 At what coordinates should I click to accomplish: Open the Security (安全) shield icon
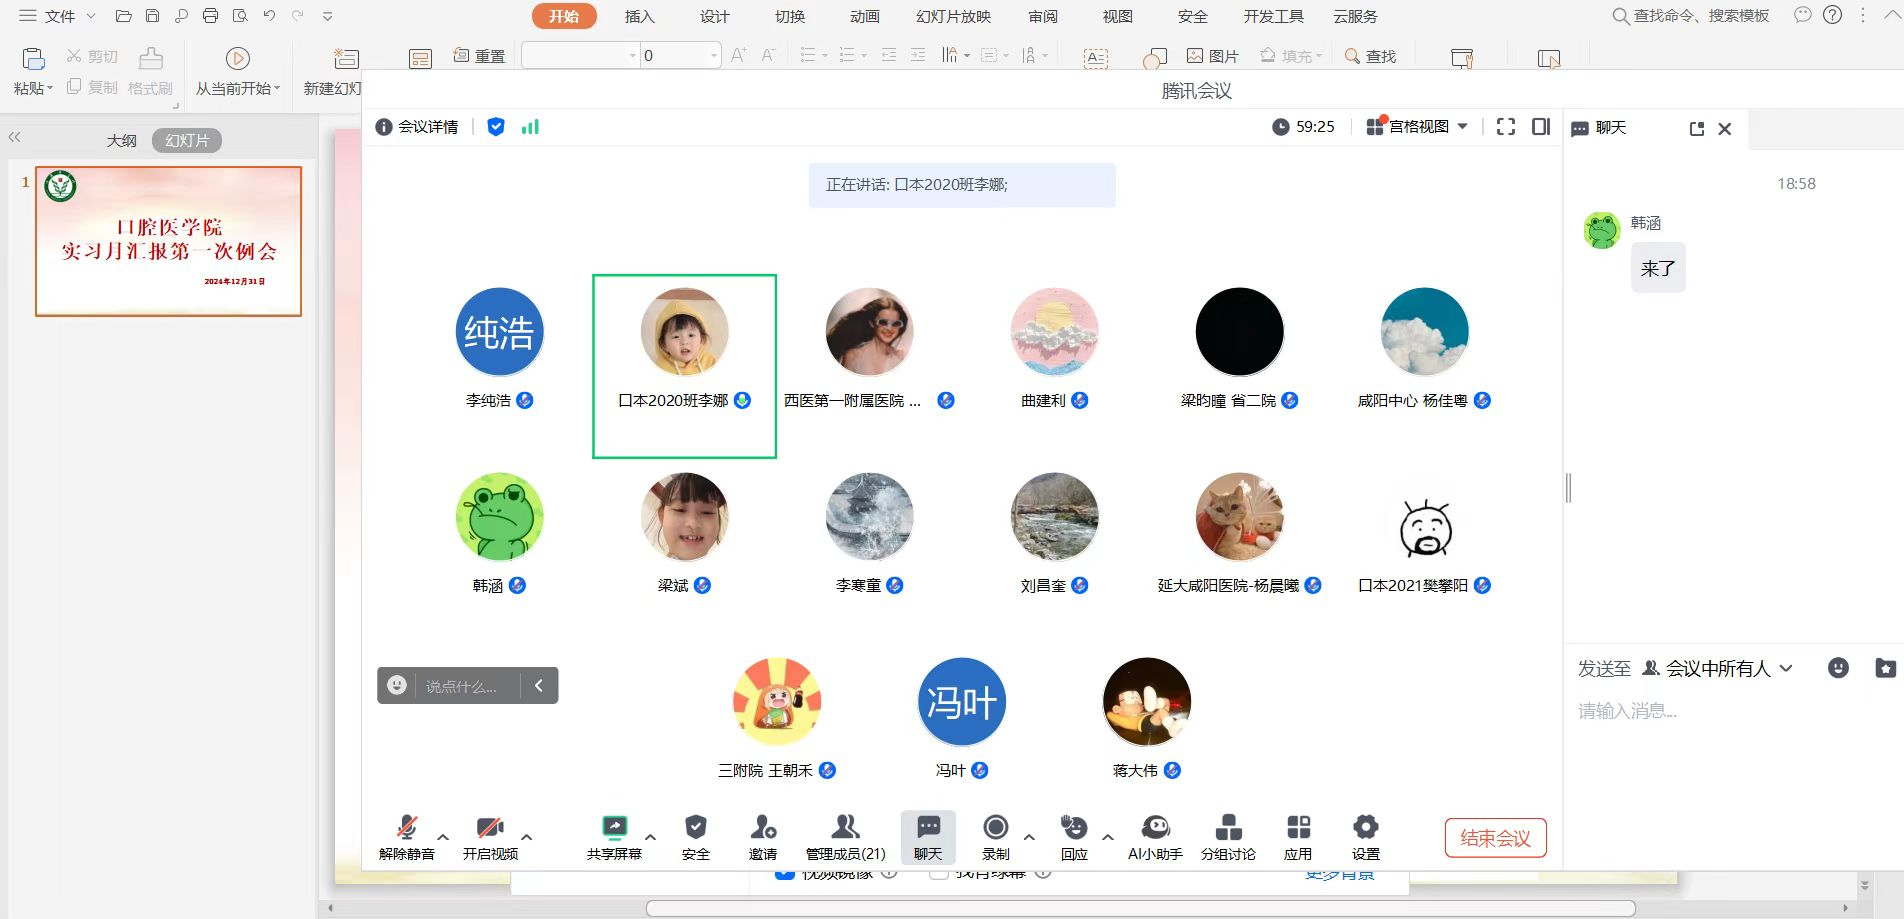(x=695, y=828)
